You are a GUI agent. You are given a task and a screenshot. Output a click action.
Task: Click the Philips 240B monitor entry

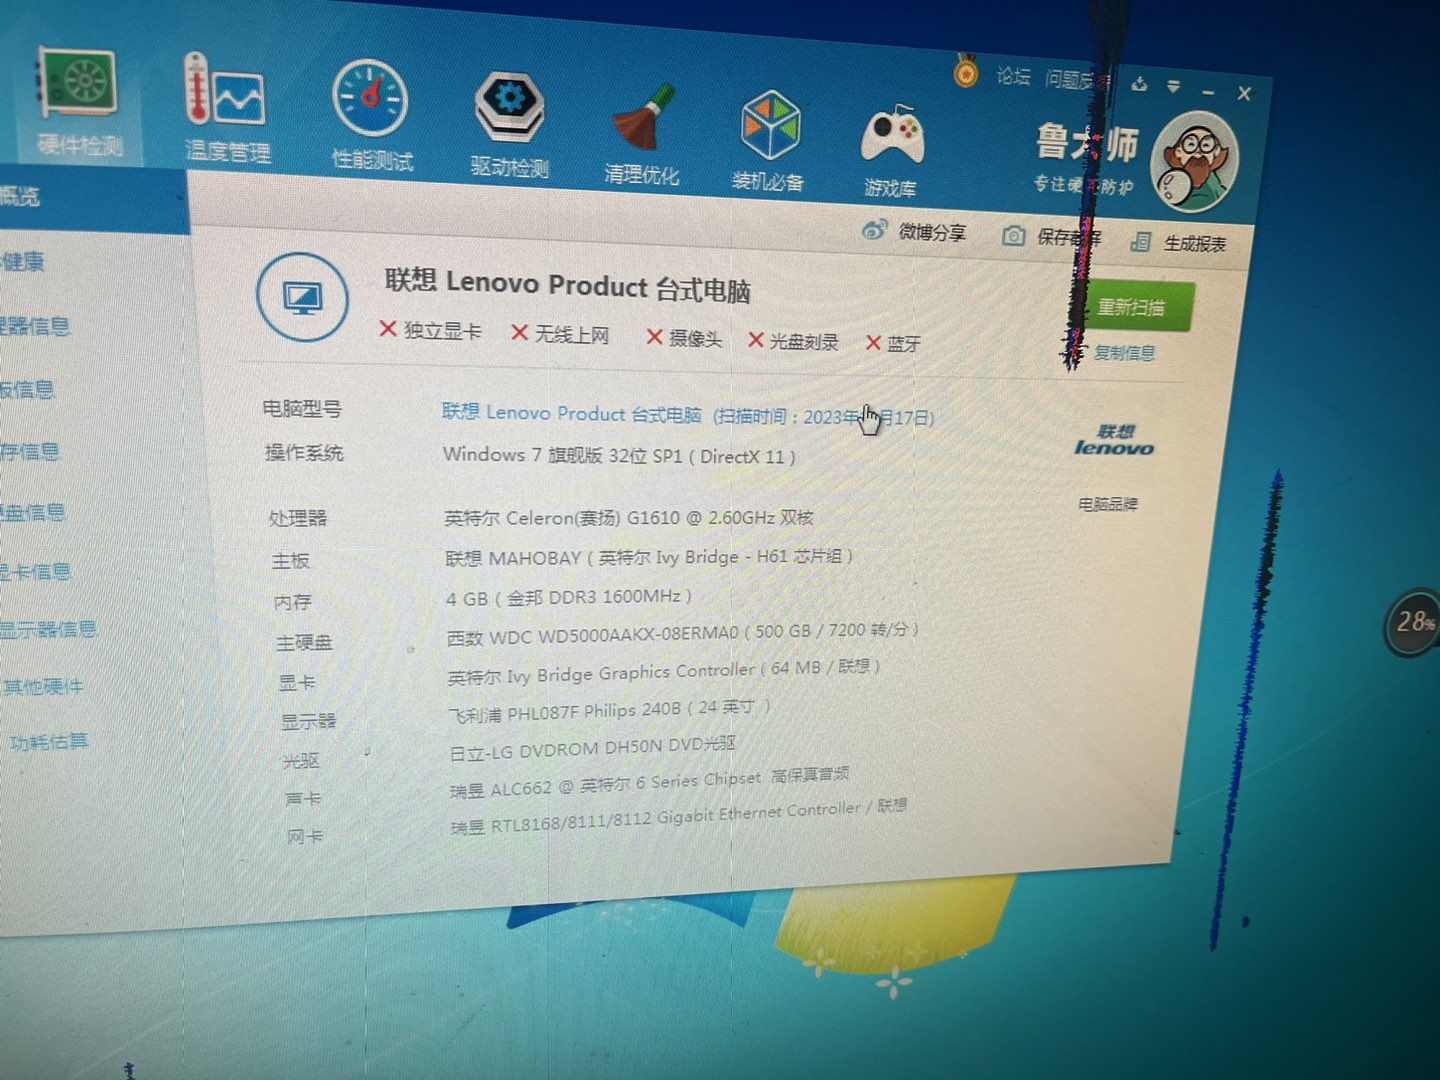click(609, 711)
